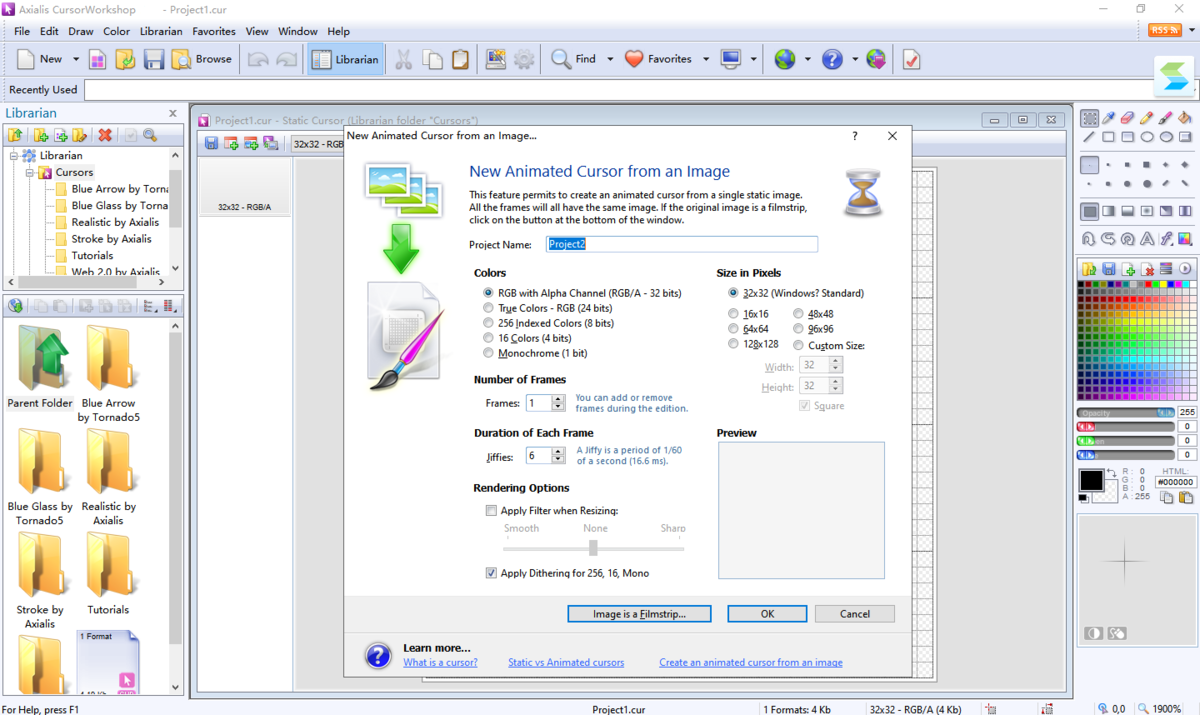Select the Color Picker eyedropper tool
The width and height of the screenshot is (1200, 715).
1109,118
